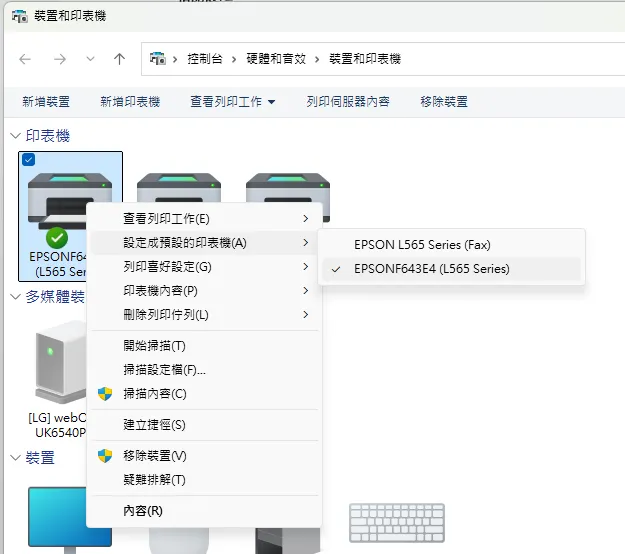Select the second printer icon in 印表機
The height and width of the screenshot is (554, 625).
coord(179,188)
